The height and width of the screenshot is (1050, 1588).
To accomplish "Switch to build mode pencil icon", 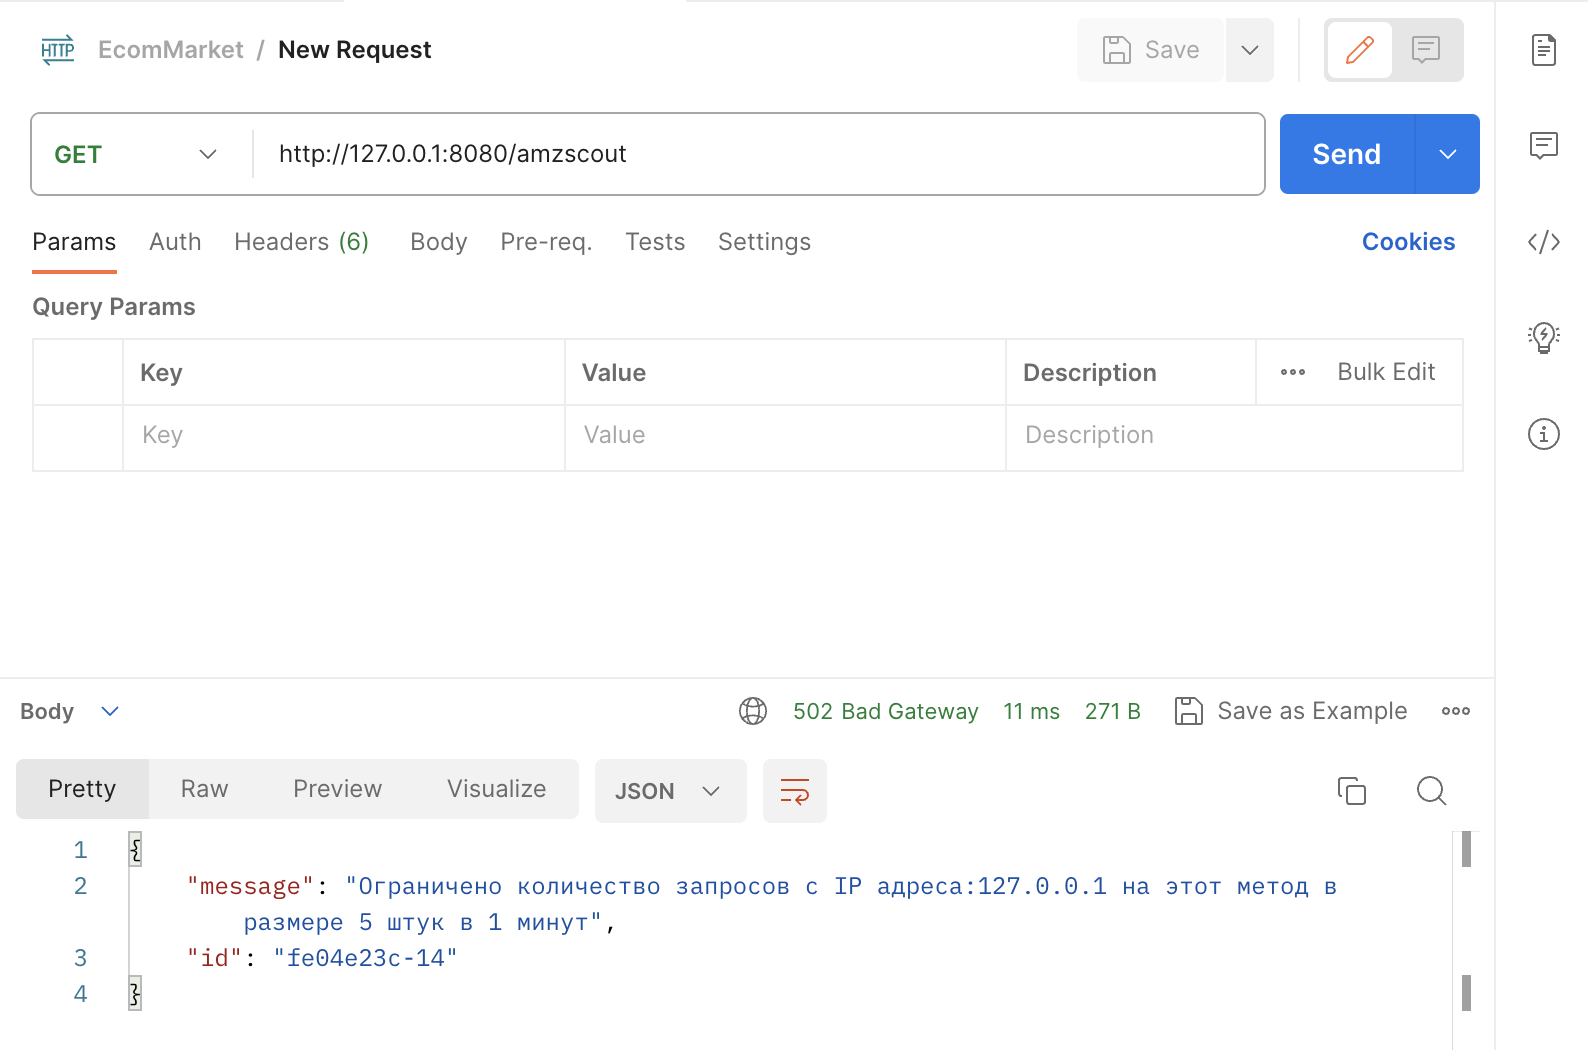I will pyautogui.click(x=1360, y=50).
